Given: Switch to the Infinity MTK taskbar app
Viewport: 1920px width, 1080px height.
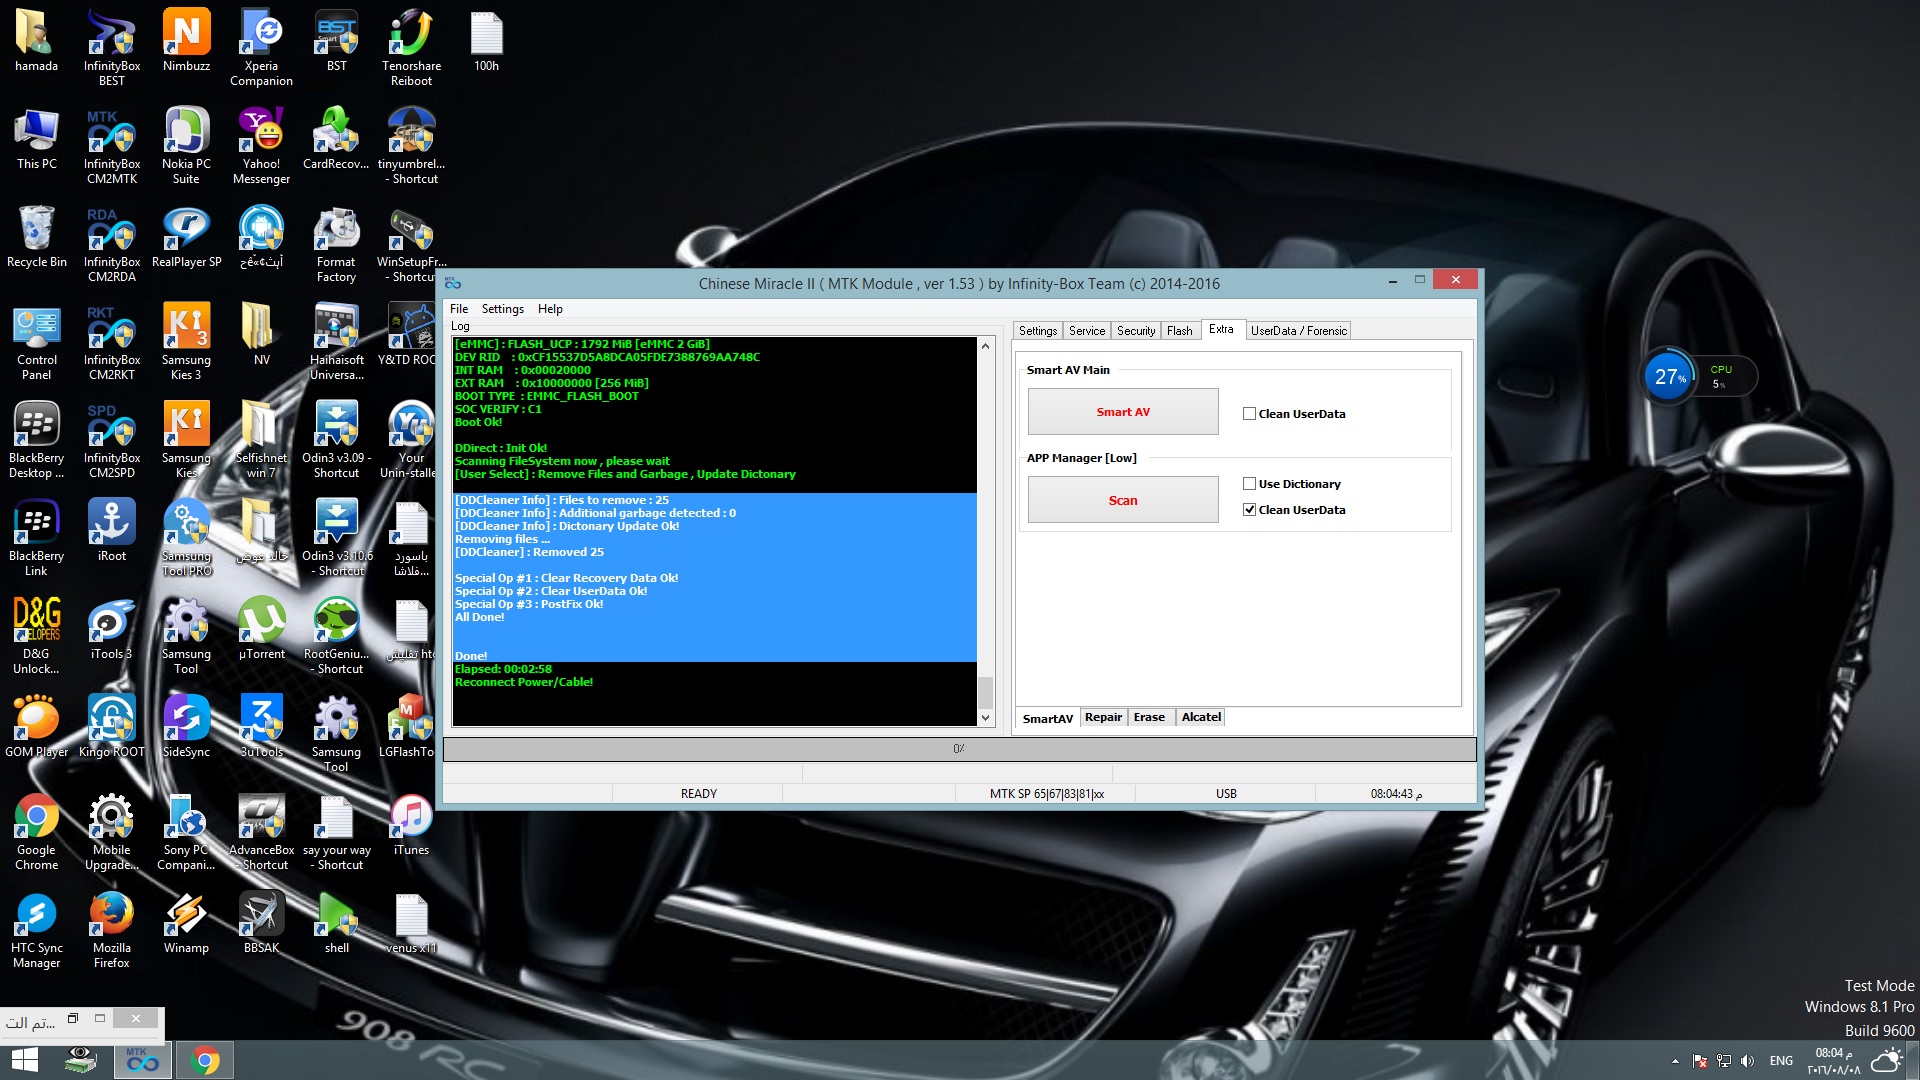Looking at the screenshot, I should [x=143, y=1060].
